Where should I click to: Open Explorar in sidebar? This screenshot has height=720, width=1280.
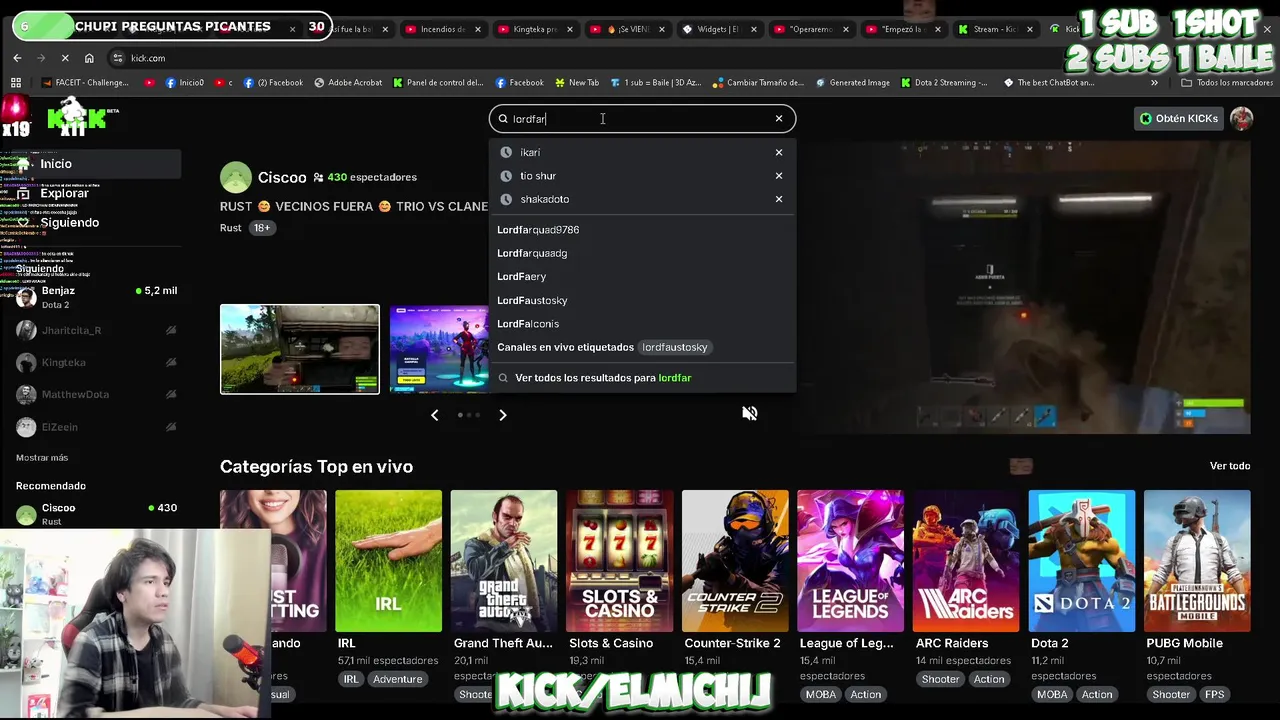tap(64, 194)
